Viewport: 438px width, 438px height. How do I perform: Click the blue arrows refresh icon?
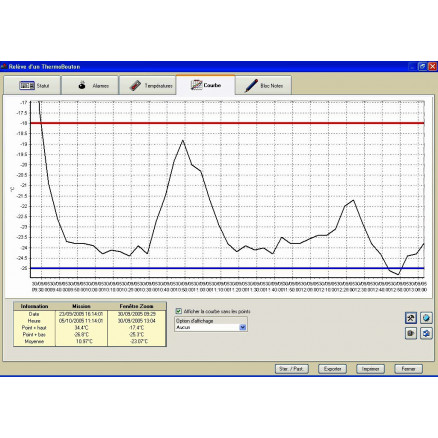pyautogui.click(x=426, y=333)
